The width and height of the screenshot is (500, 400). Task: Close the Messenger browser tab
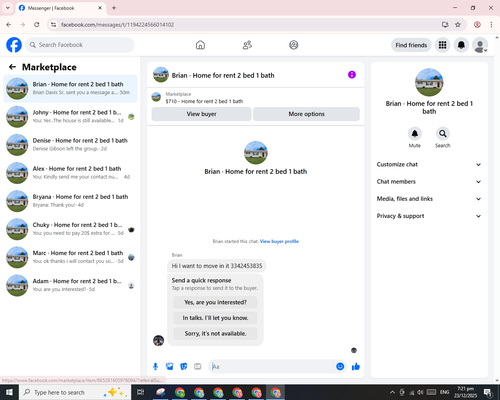[x=100, y=8]
